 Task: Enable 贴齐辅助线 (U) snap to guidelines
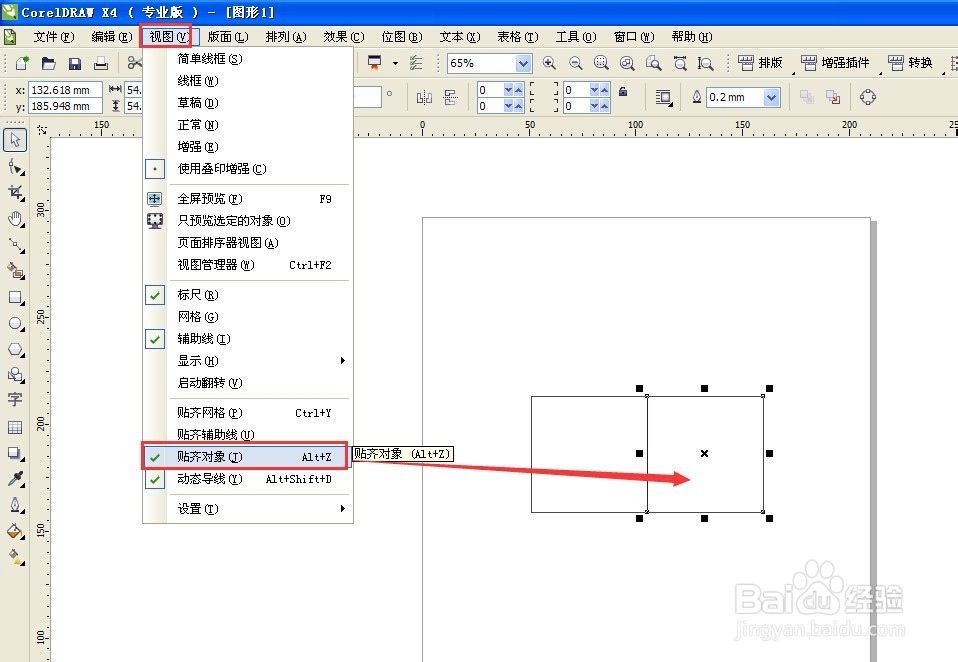247,435
